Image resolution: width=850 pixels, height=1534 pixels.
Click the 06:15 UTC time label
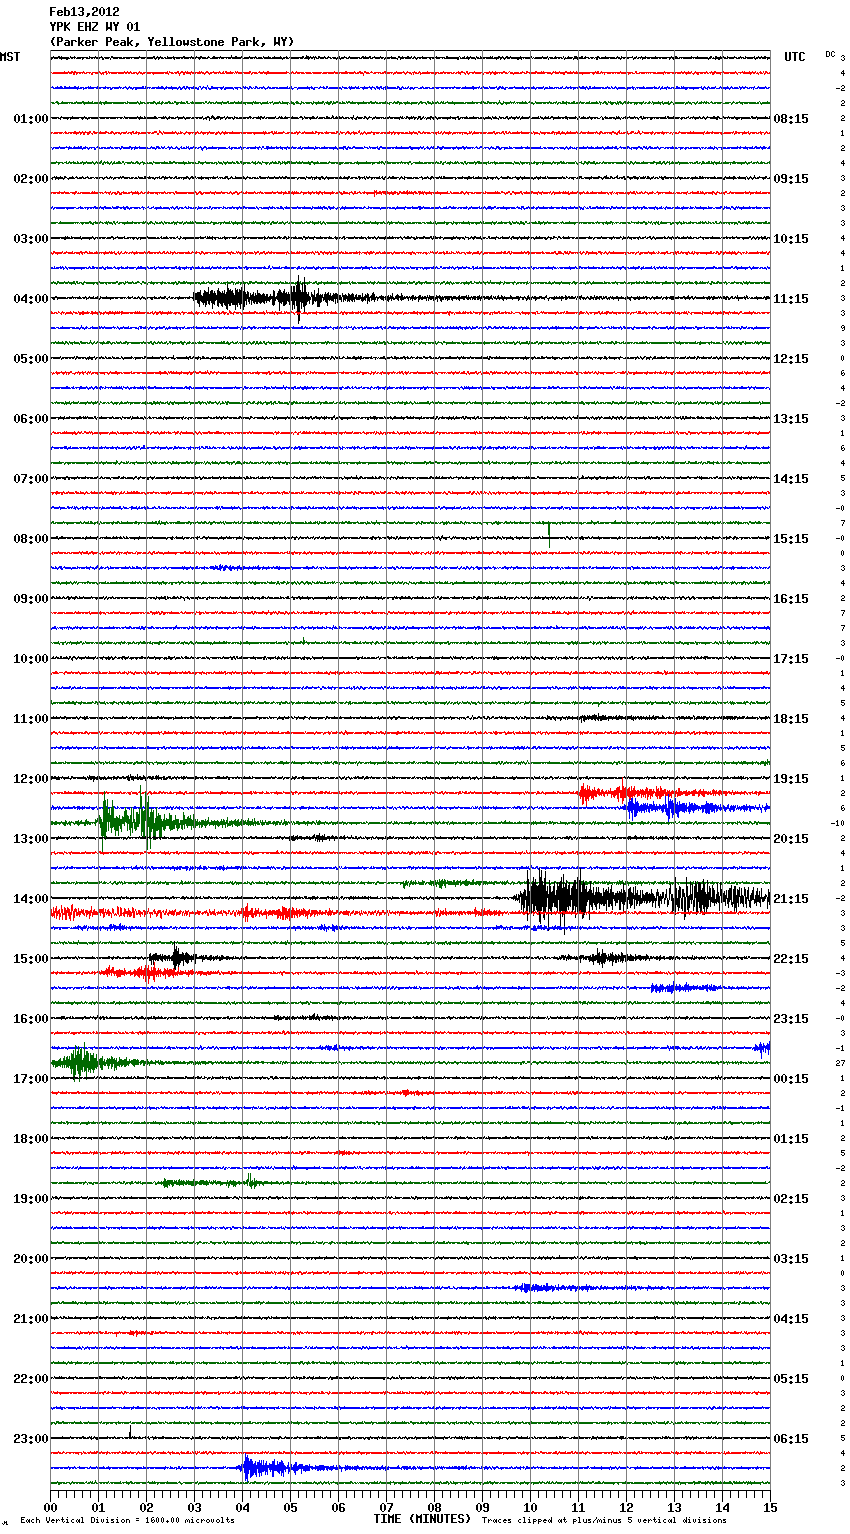[x=791, y=1439]
